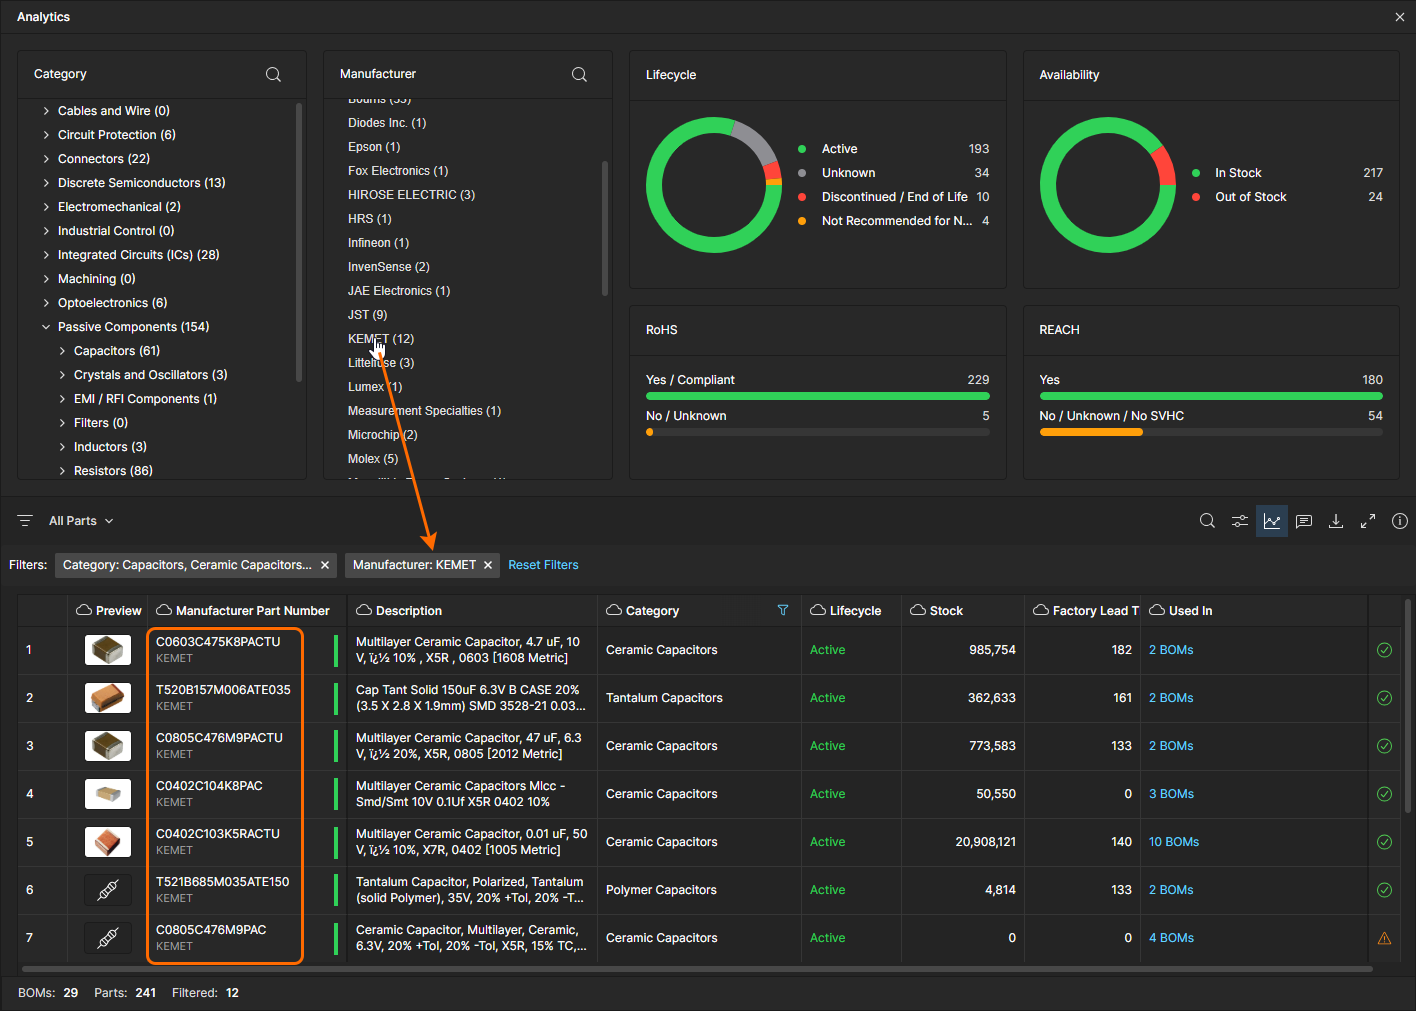The image size is (1416, 1011).
Task: Click Reset Filters link
Action: point(543,565)
